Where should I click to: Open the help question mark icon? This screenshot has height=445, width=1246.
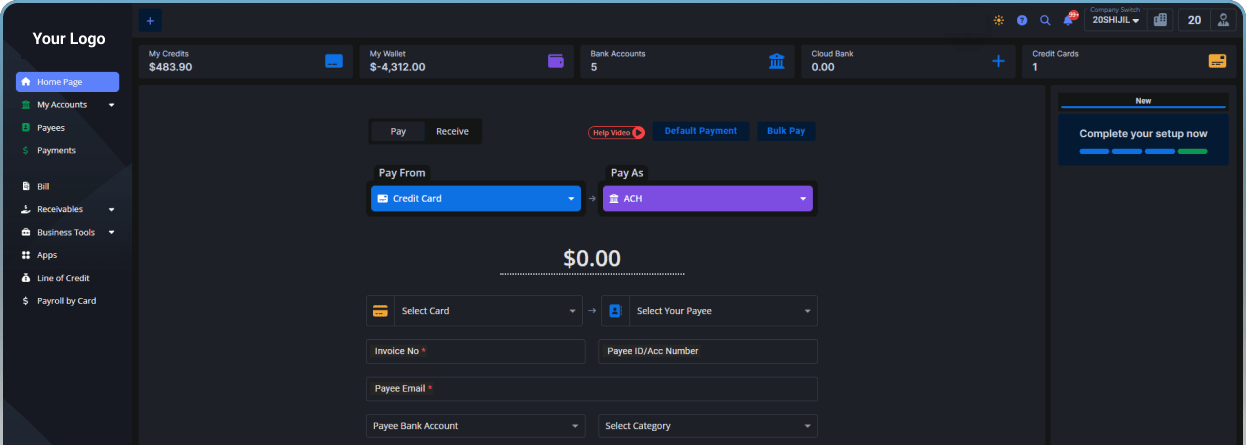click(1022, 20)
